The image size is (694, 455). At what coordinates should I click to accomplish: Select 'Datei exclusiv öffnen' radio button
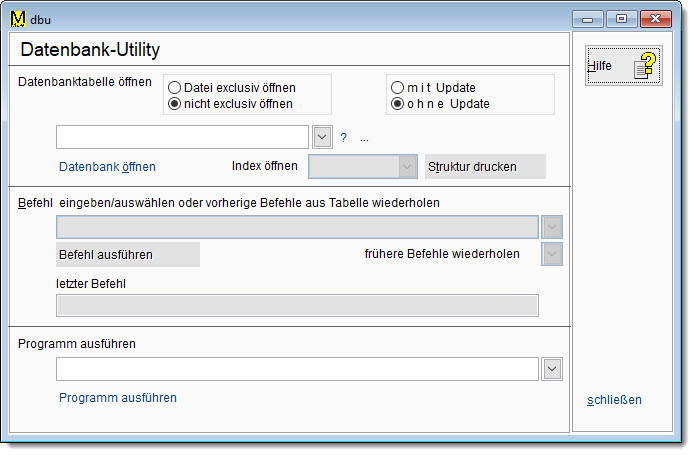[175, 87]
